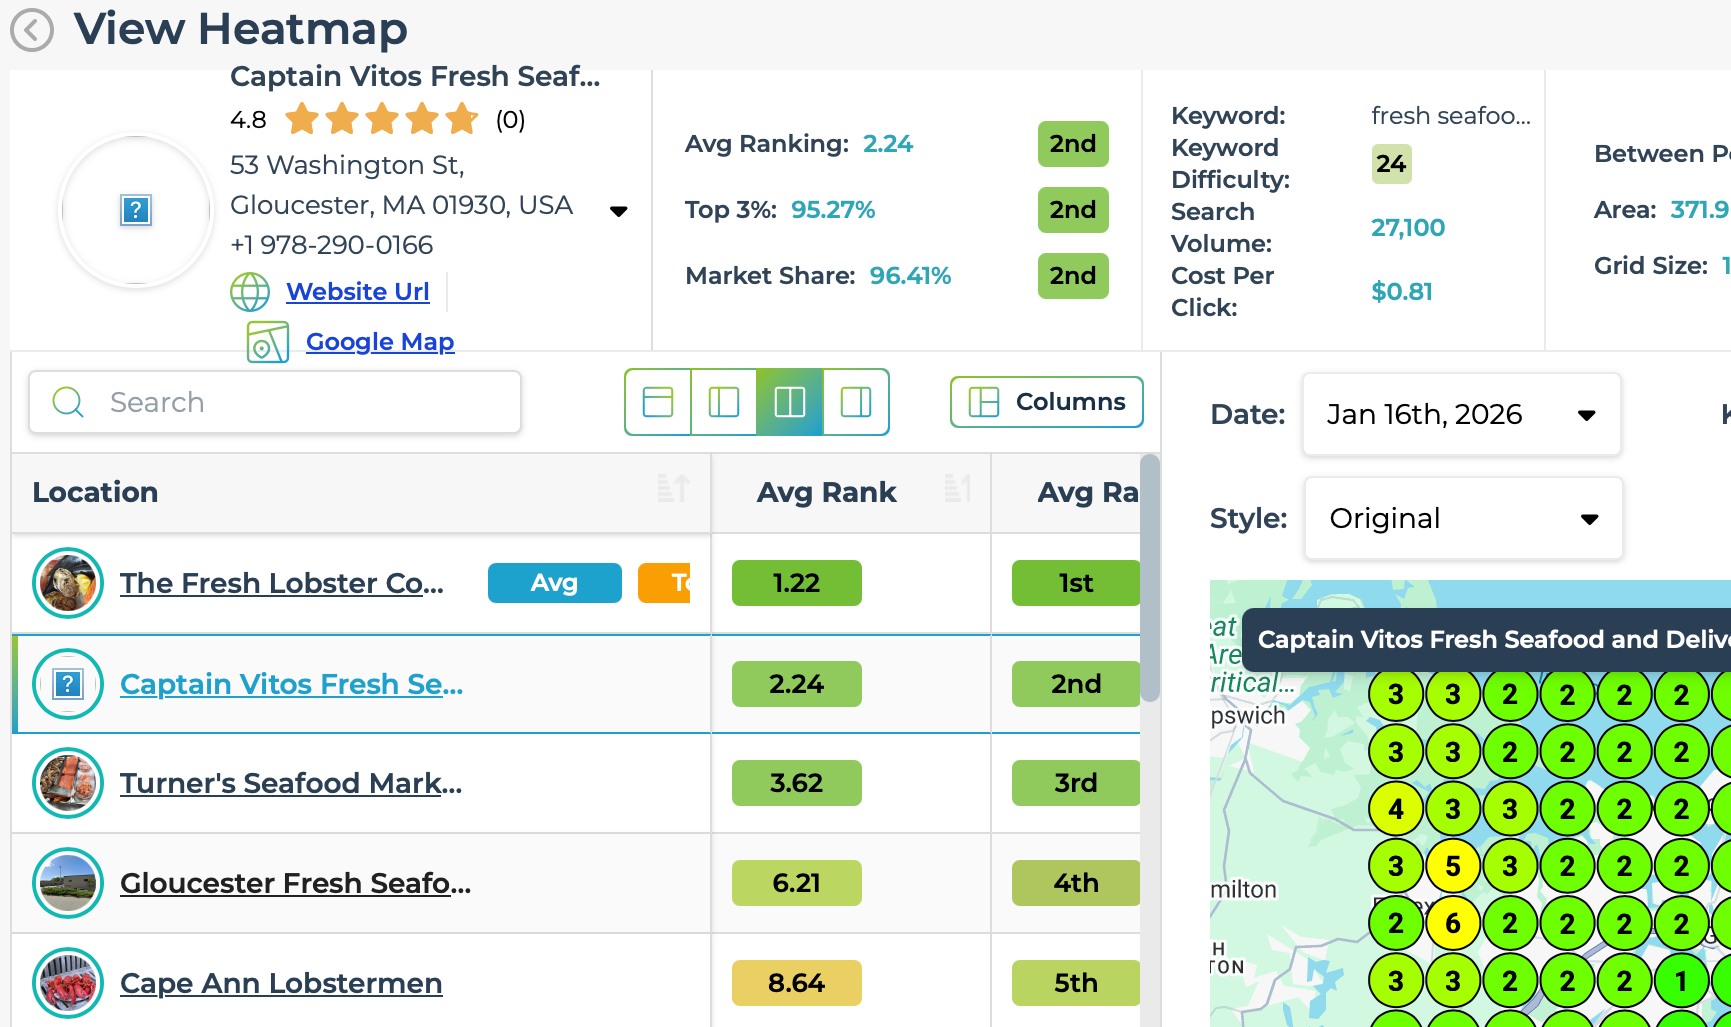Viewport: 1731px width, 1027px height.
Task: Click the 4.8 star rating
Action: click(382, 119)
